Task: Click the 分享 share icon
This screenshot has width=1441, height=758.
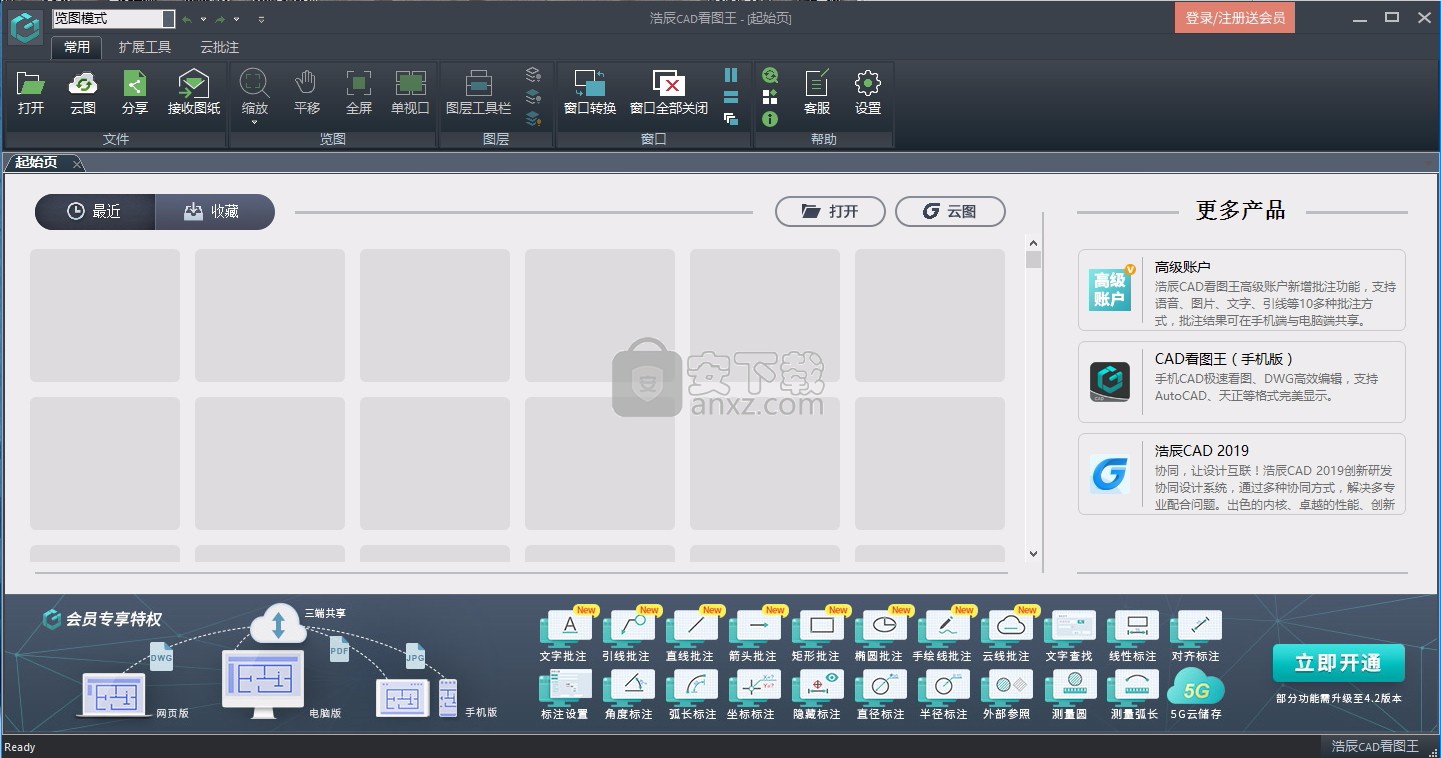Action: coord(135,93)
